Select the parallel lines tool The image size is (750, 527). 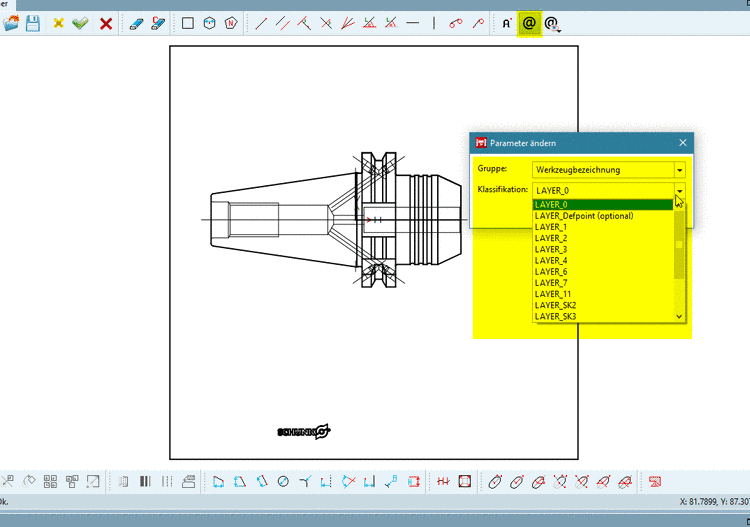click(x=283, y=23)
